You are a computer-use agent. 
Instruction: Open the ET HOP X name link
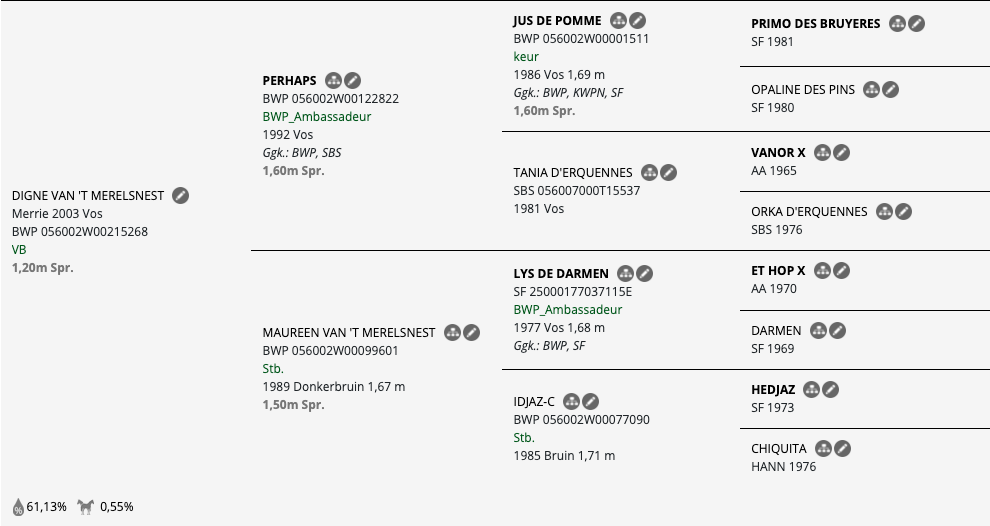point(778,271)
